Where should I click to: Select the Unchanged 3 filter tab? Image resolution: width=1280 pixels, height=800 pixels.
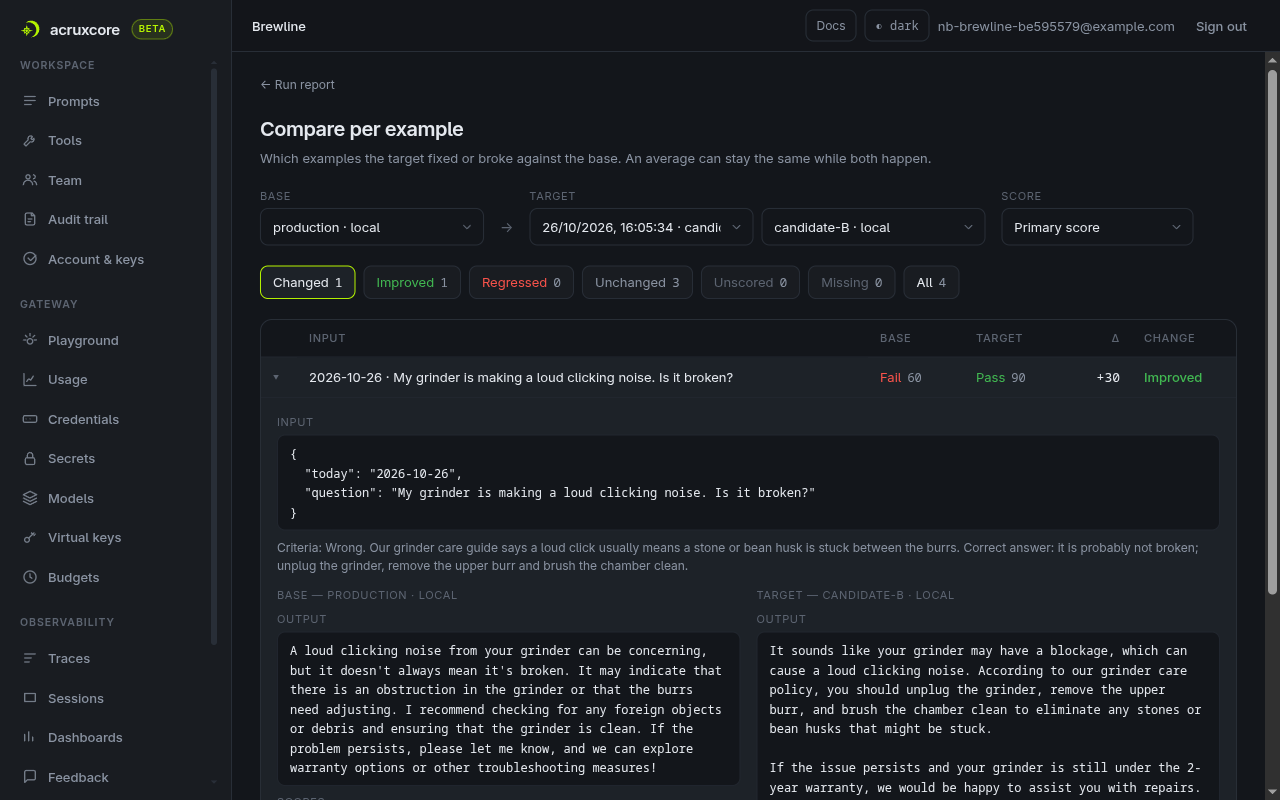(637, 283)
